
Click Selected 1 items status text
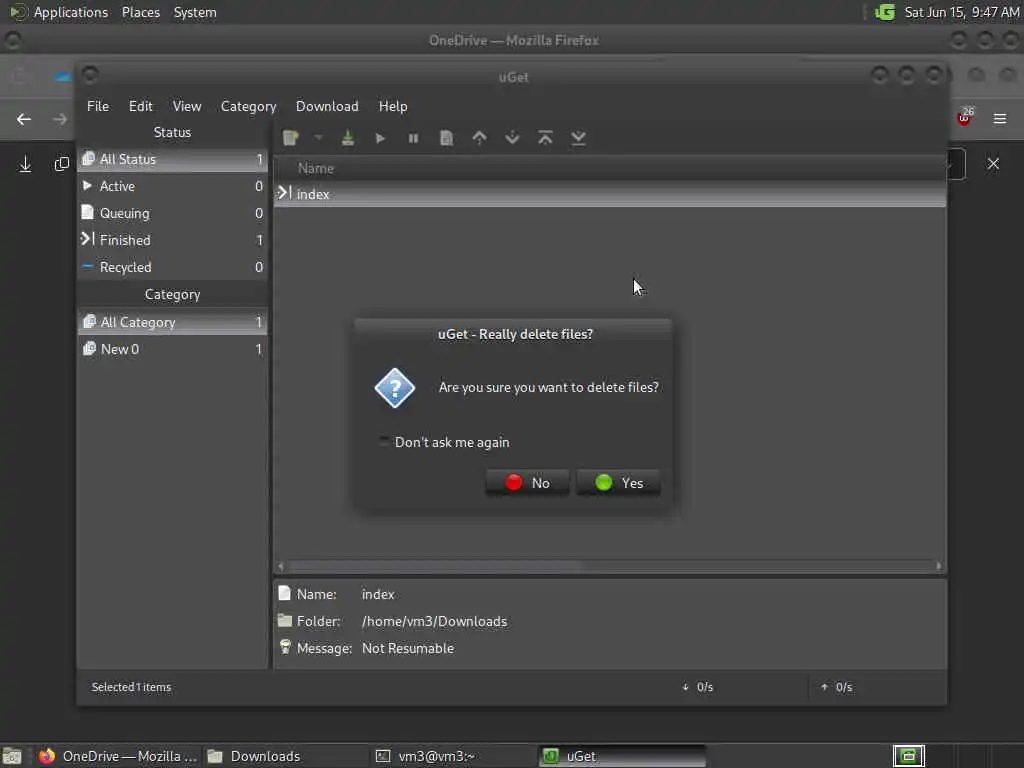pyautogui.click(x=131, y=687)
